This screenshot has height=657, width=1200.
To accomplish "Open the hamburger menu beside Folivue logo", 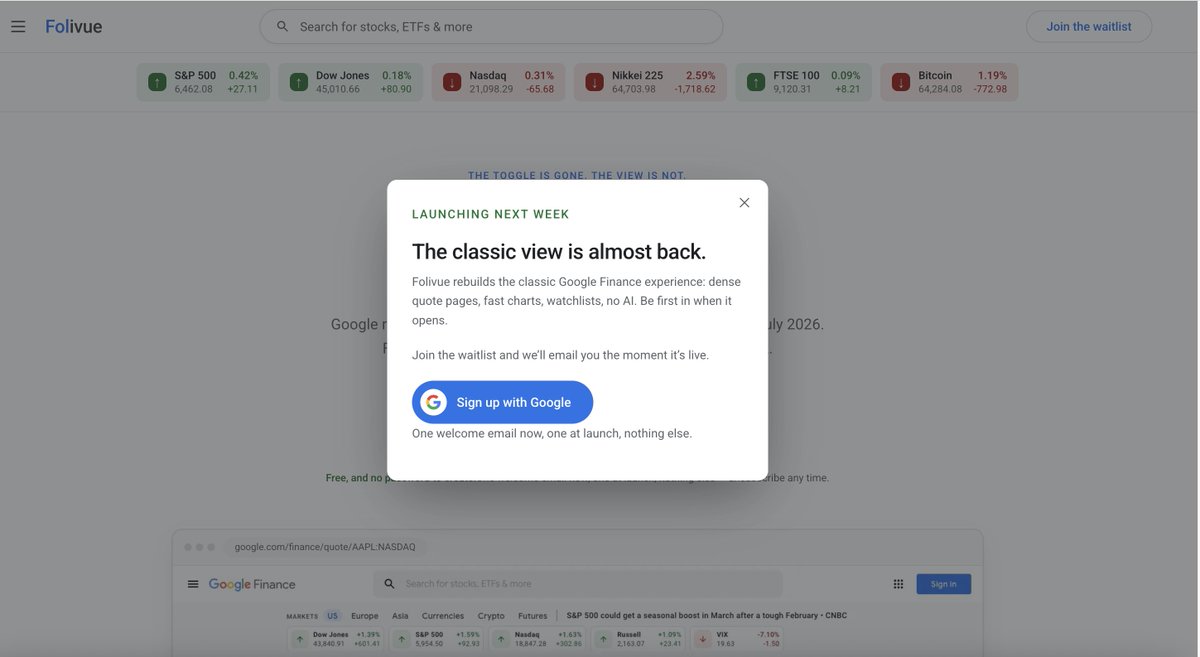I will point(18,26).
